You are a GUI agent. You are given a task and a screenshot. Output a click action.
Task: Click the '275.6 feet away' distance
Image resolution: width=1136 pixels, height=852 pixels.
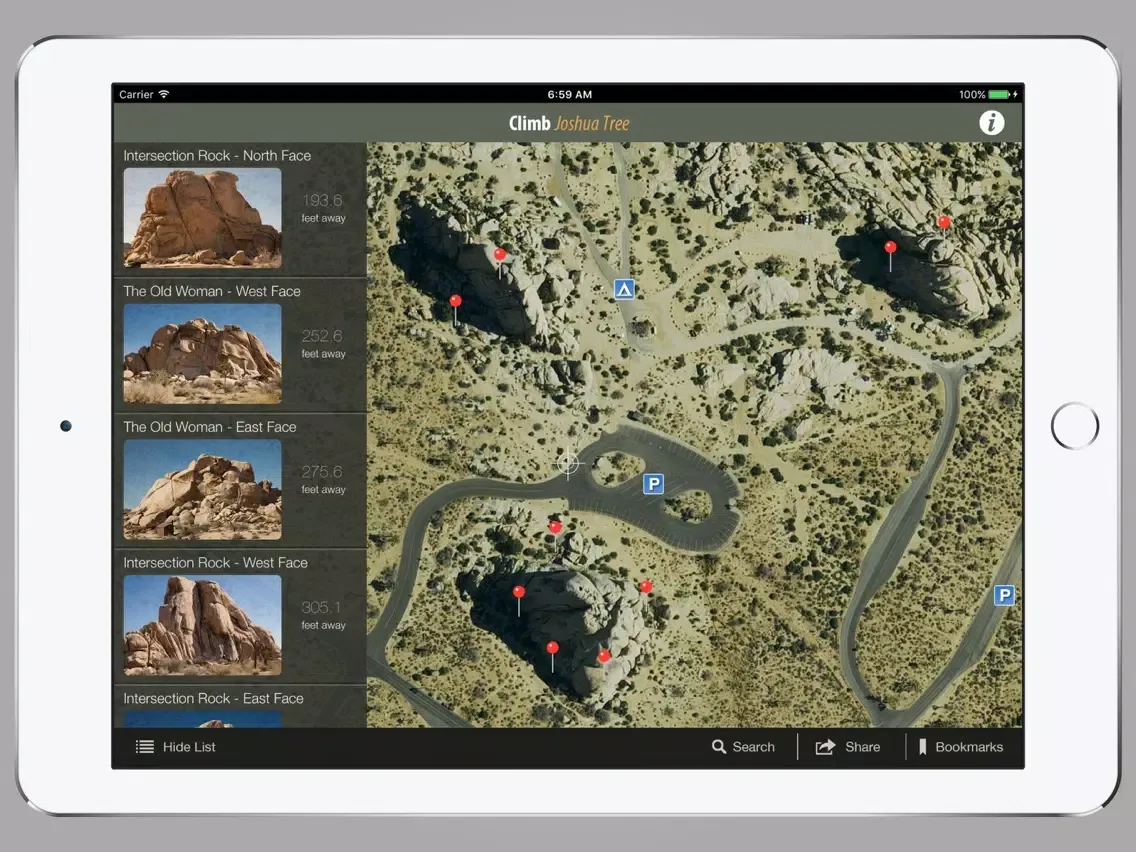tap(323, 479)
